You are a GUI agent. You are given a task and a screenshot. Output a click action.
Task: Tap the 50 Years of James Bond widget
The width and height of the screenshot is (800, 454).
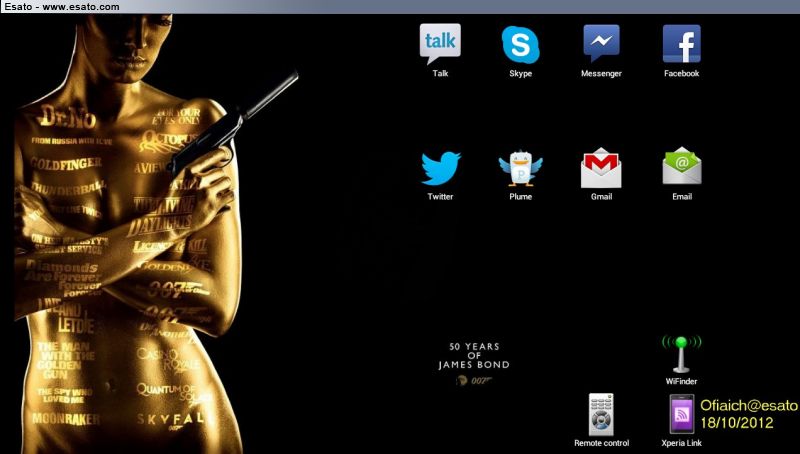[x=474, y=364]
